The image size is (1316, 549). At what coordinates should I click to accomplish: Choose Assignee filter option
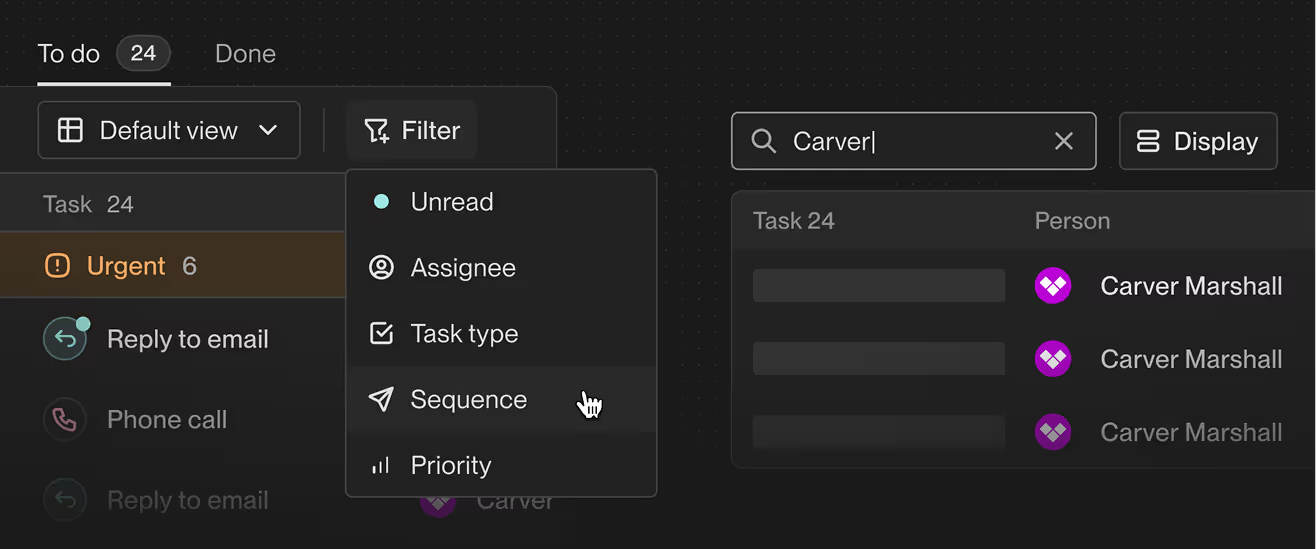coord(462,268)
